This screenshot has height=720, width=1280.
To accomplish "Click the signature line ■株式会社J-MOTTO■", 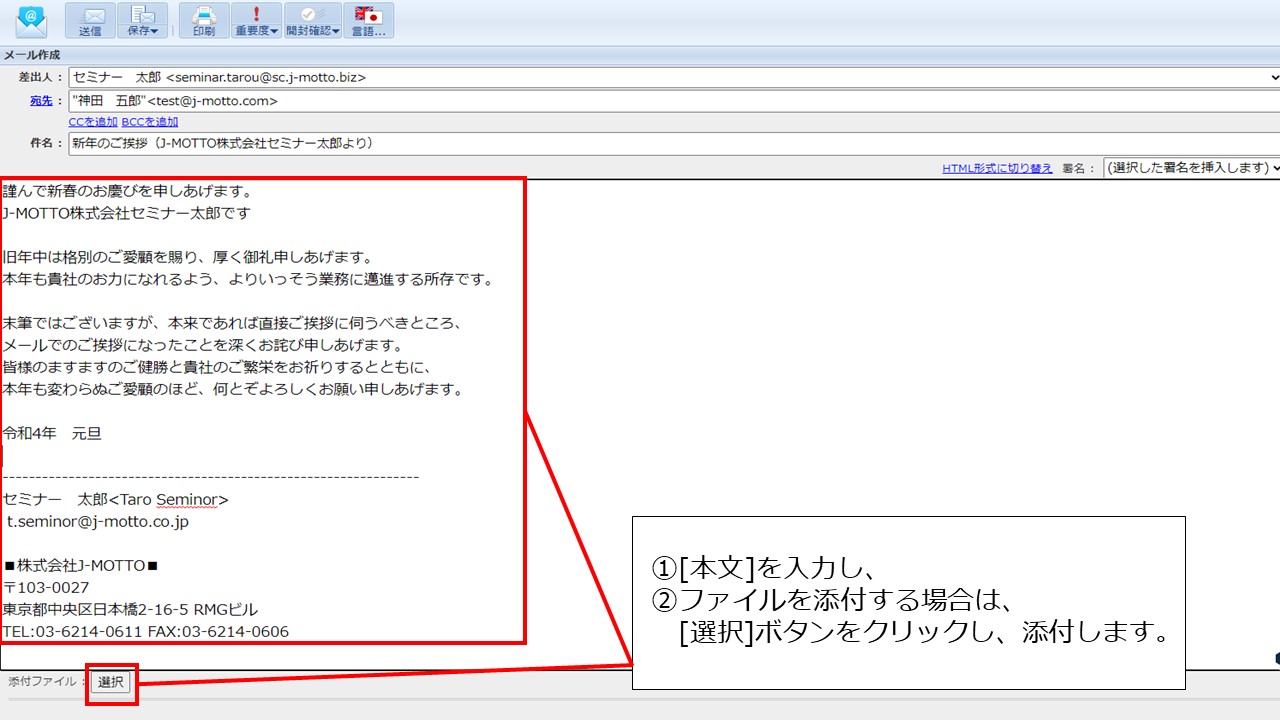I will (81, 566).
